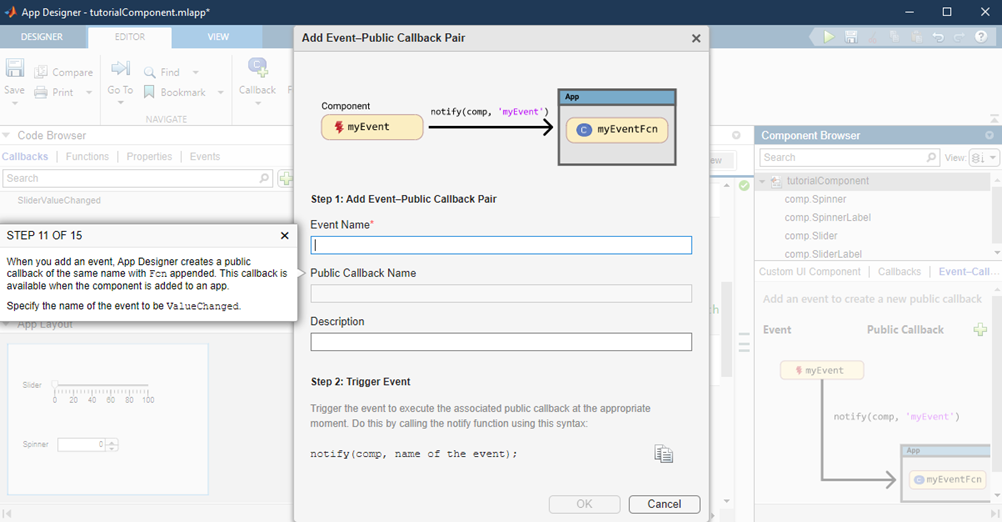Close the Add Event–Public Callback Pair dialog

[x=696, y=38]
